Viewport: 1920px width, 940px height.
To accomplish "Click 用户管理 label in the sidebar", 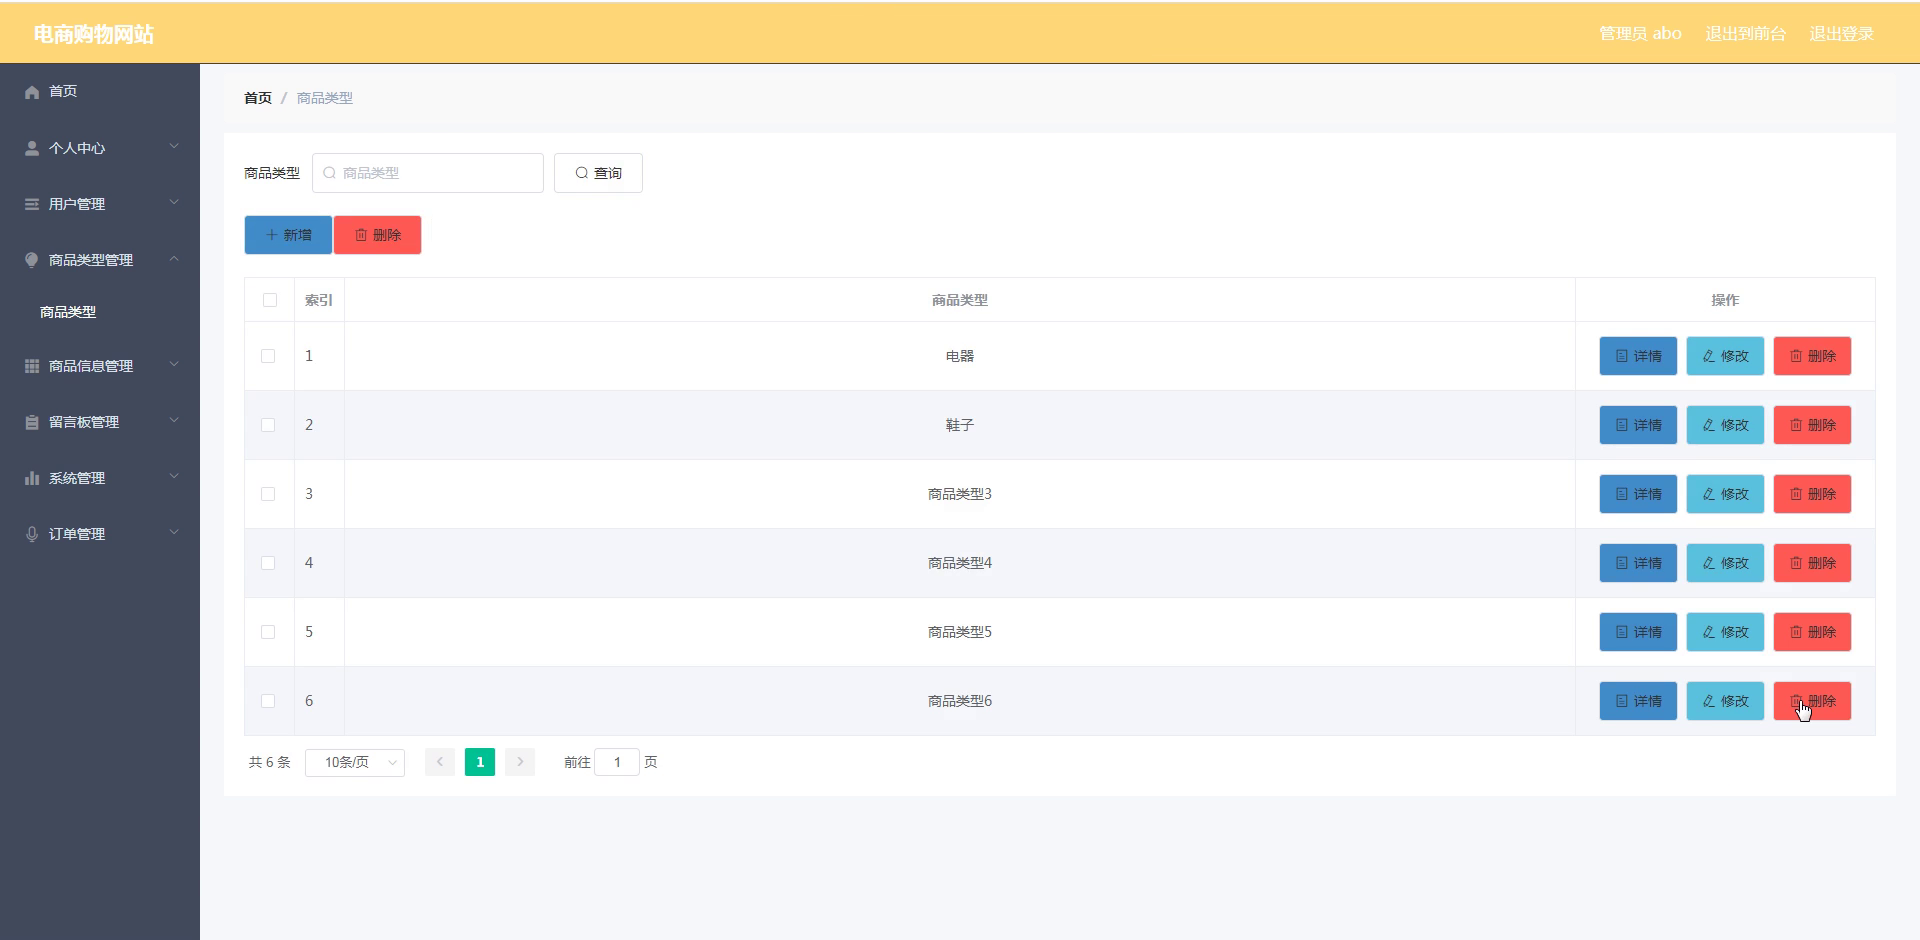I will pyautogui.click(x=77, y=204).
